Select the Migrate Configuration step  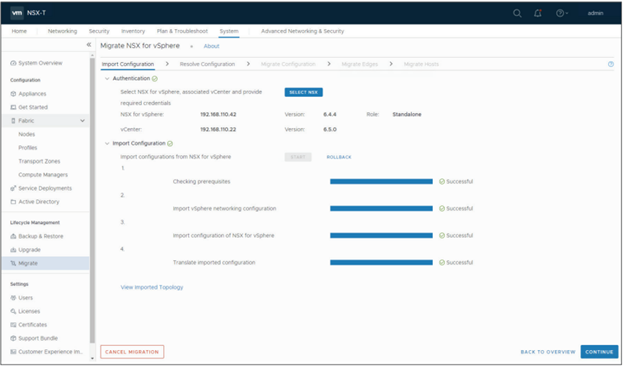click(288, 64)
